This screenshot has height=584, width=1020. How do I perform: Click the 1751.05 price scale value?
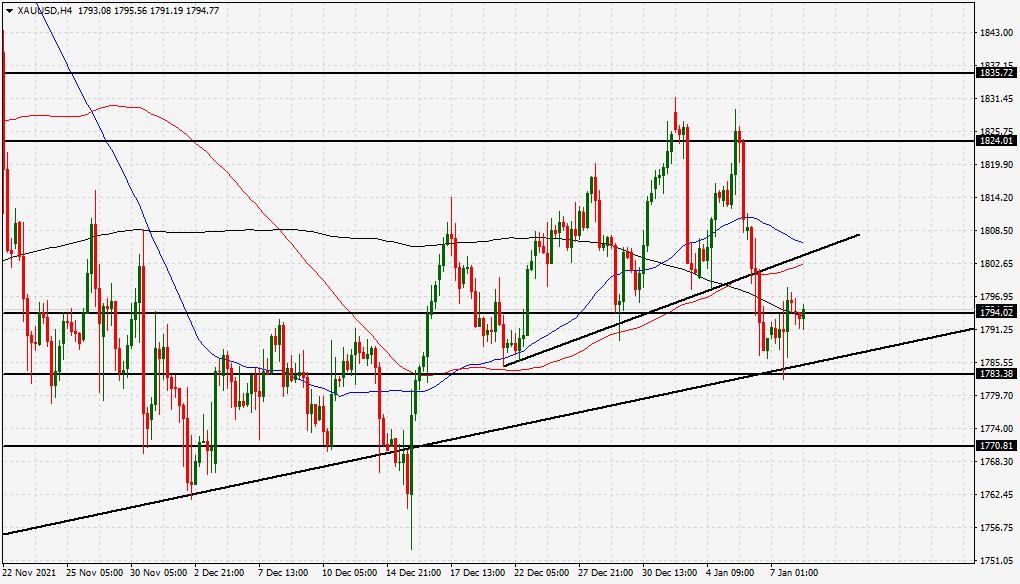click(x=996, y=561)
